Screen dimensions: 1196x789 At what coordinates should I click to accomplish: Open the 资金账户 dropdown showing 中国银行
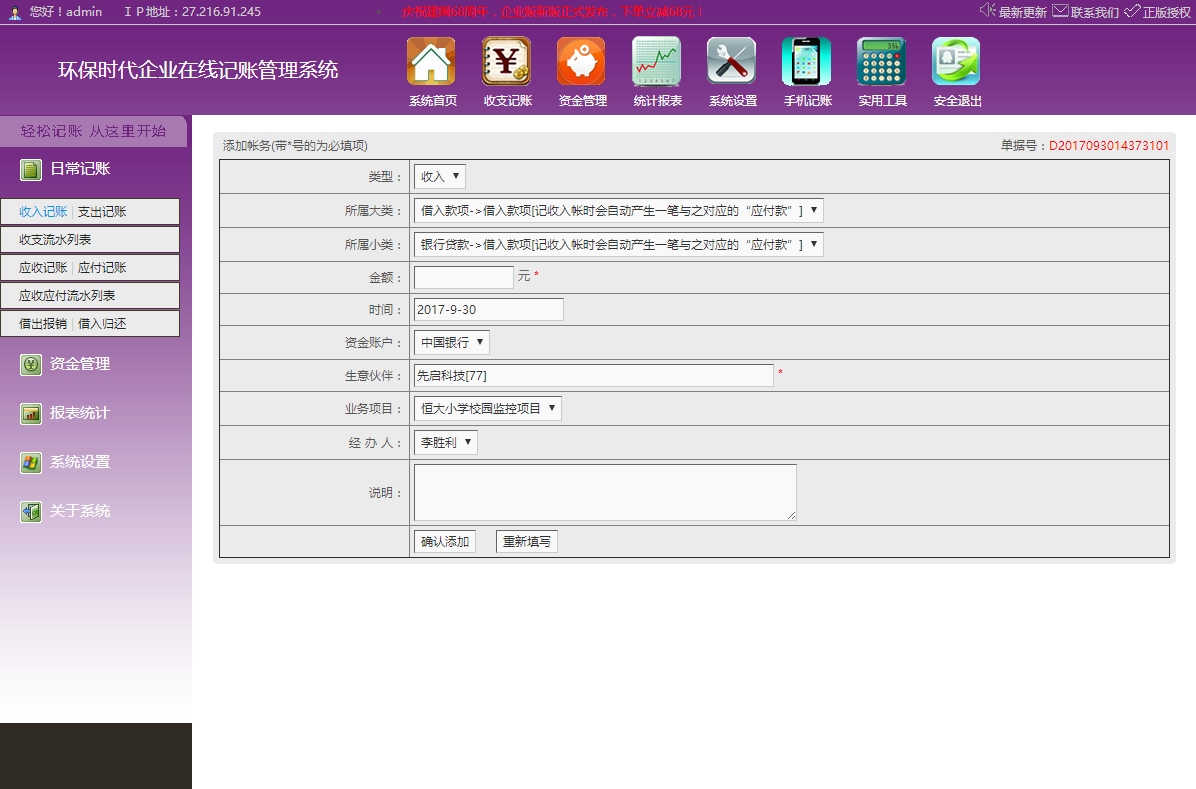point(452,343)
